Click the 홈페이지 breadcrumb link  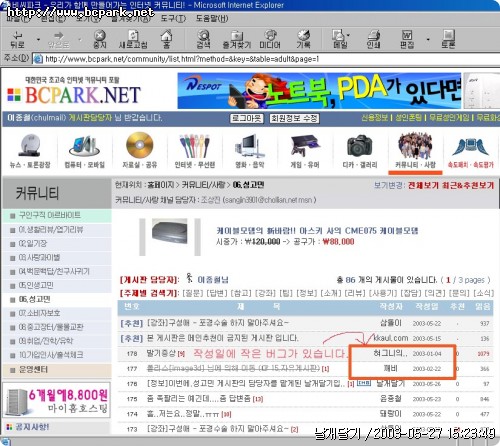click(x=161, y=185)
